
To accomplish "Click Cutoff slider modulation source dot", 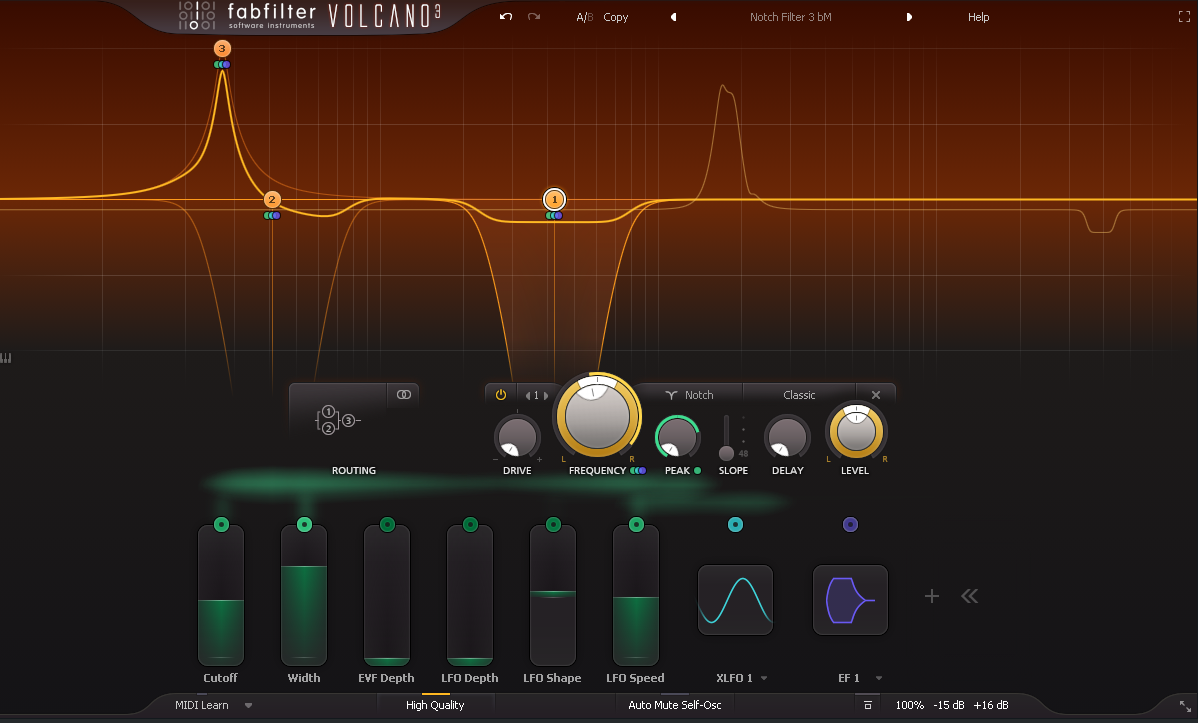I will pyautogui.click(x=222, y=524).
